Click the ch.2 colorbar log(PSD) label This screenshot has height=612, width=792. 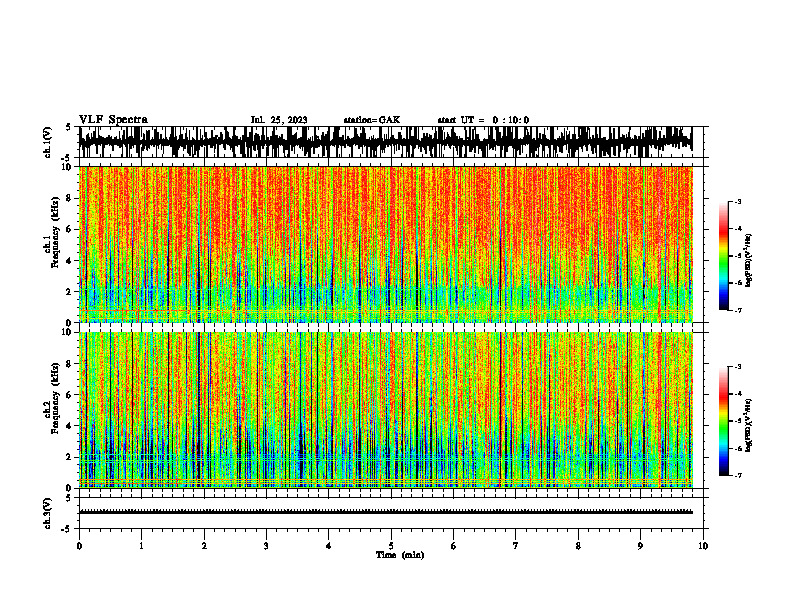pos(749,425)
